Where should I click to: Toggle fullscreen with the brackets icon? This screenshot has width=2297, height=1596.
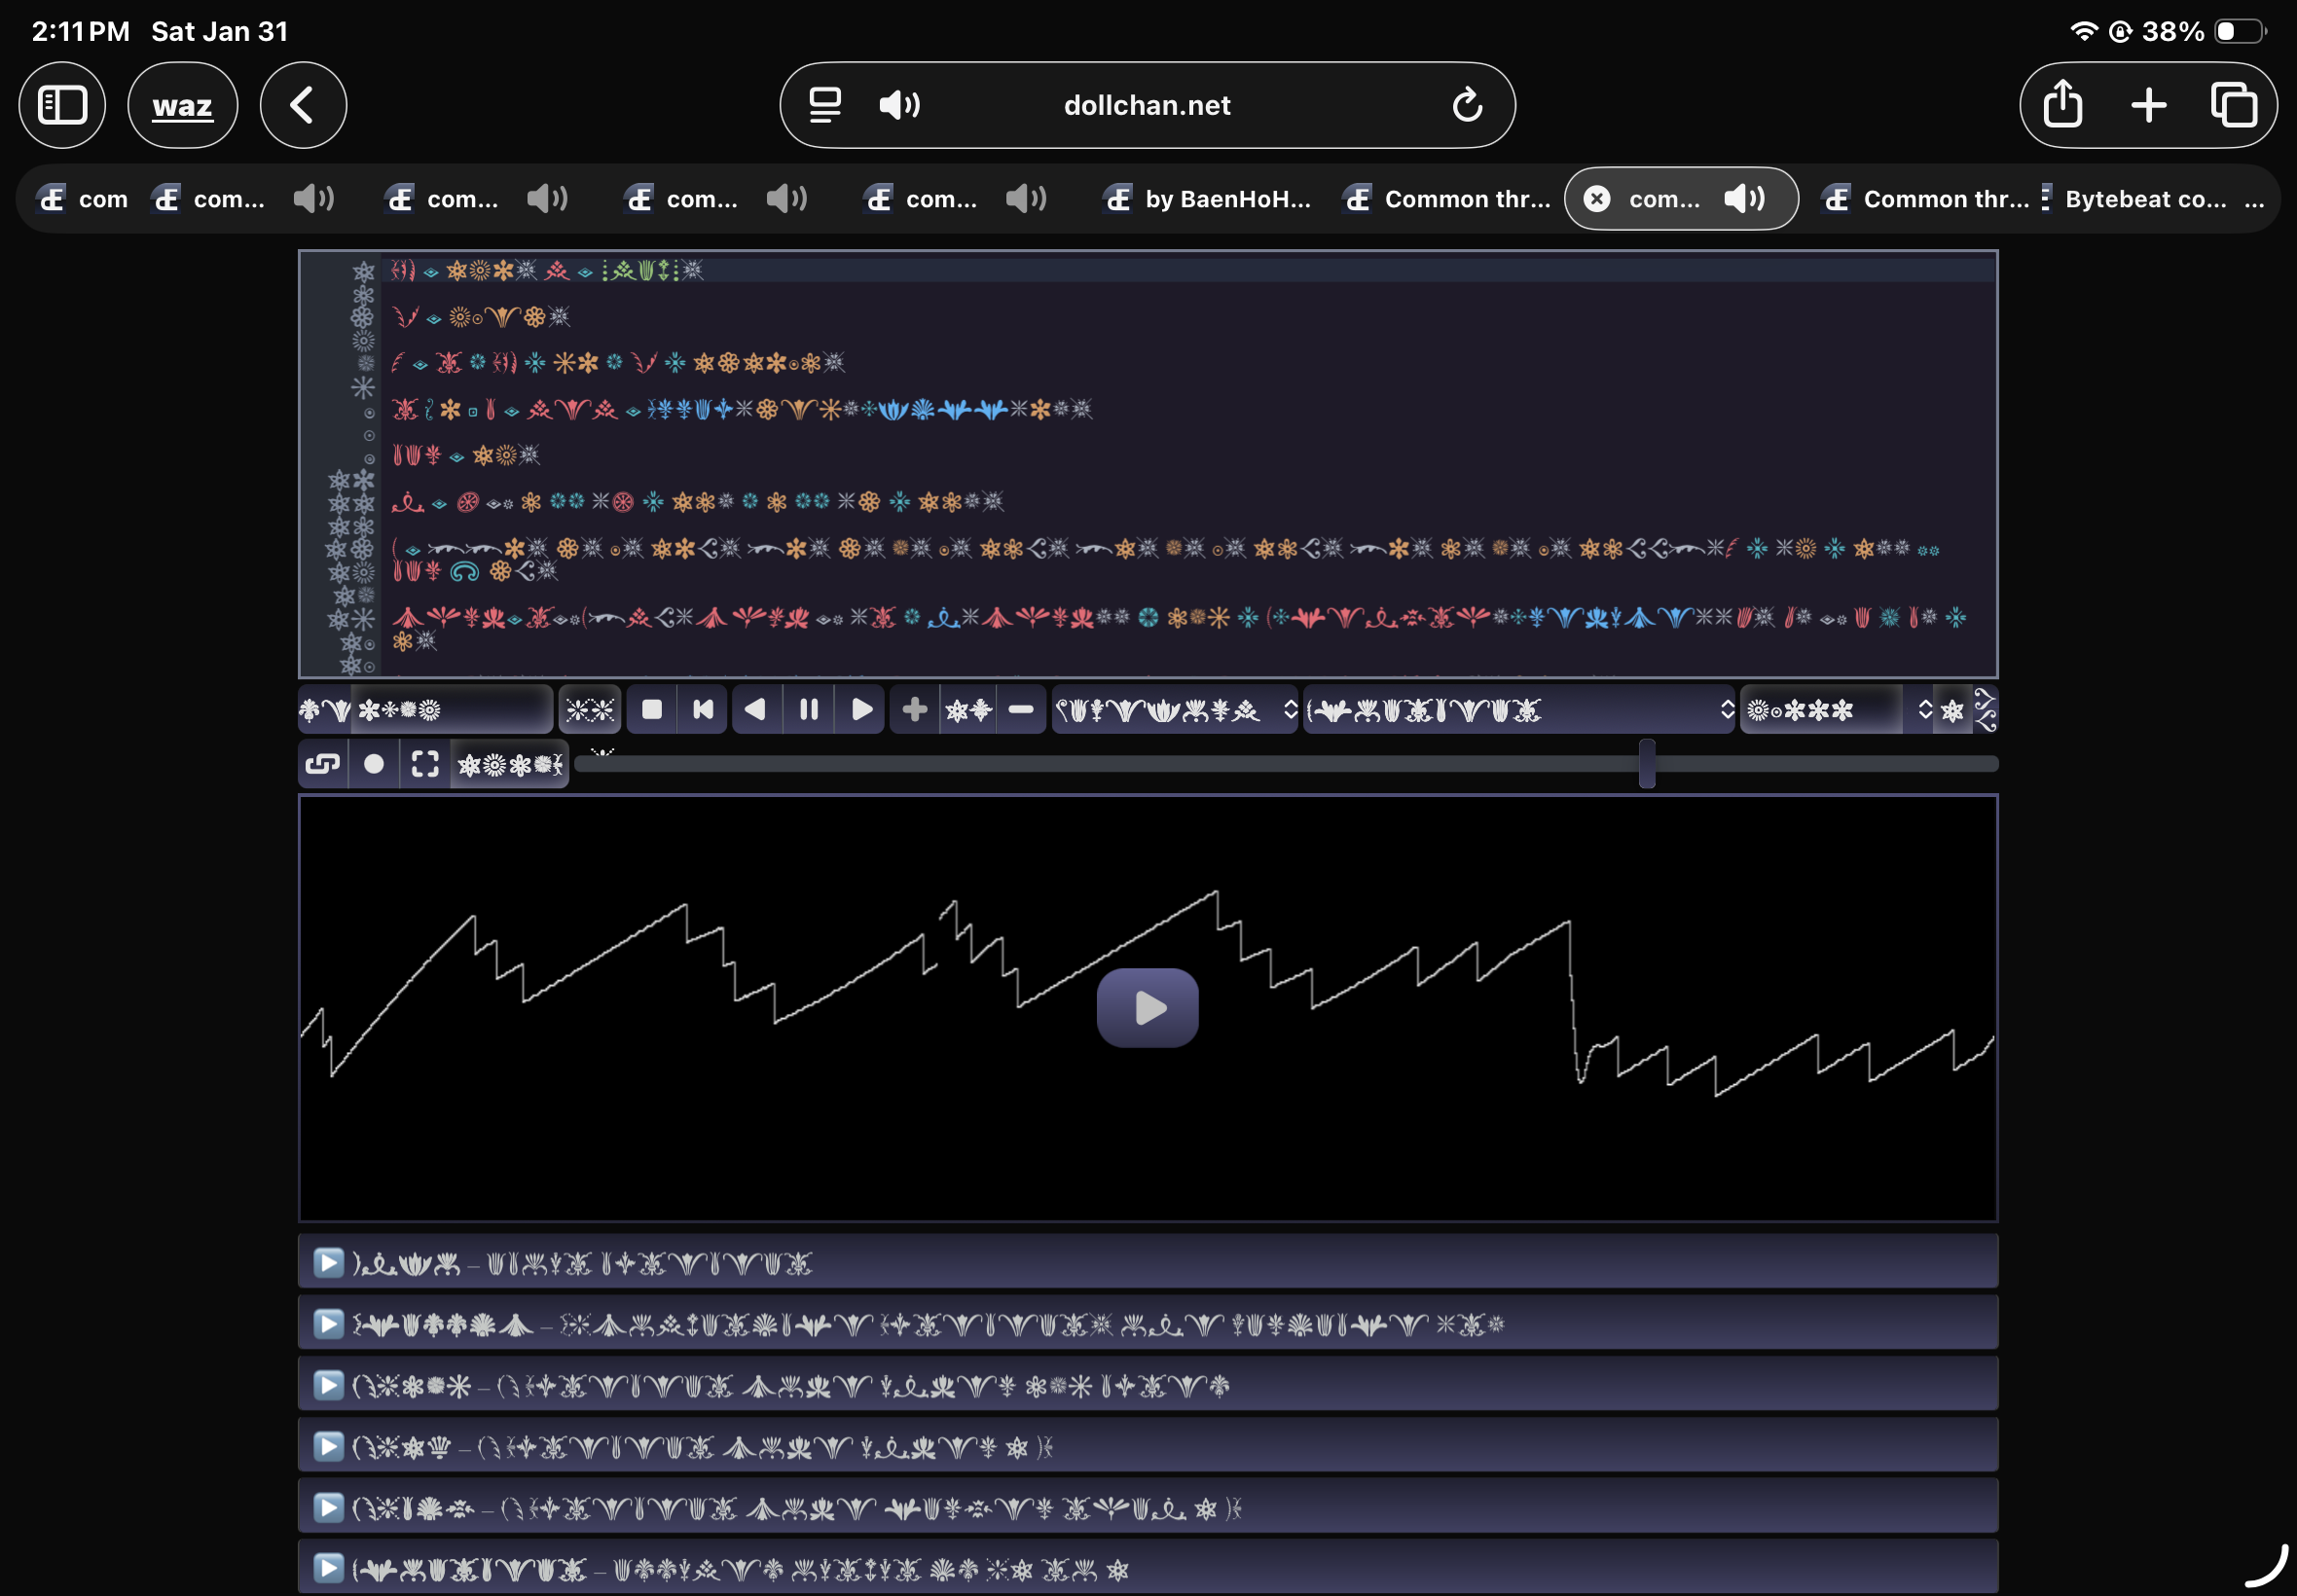coord(425,765)
